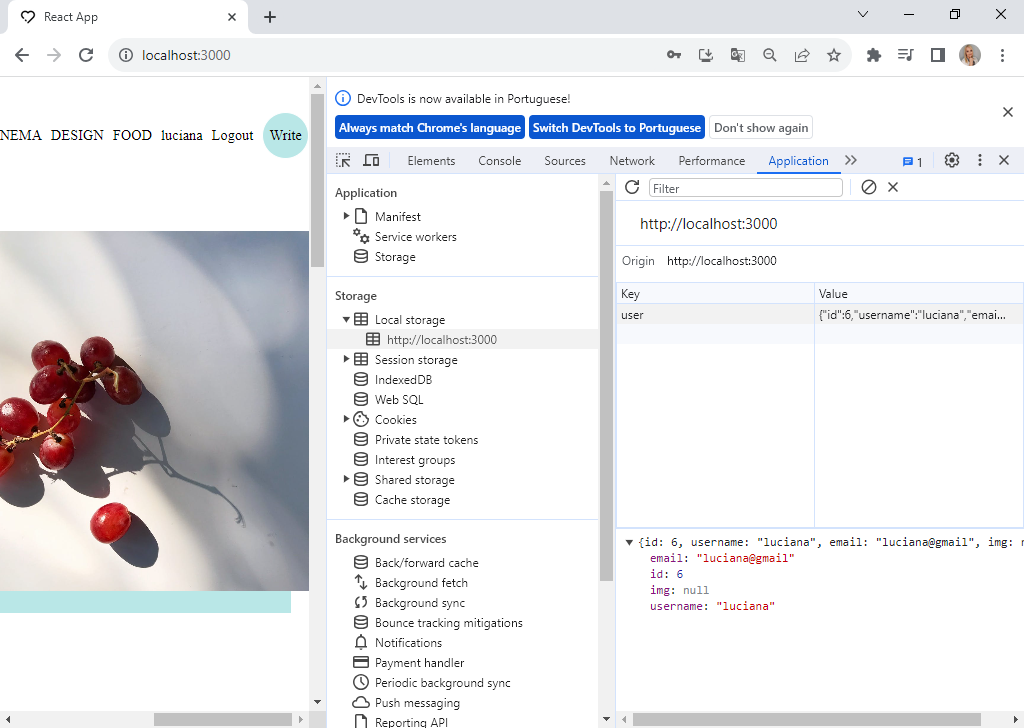Open Payment handler item
The image size is (1024, 728).
[419, 663]
